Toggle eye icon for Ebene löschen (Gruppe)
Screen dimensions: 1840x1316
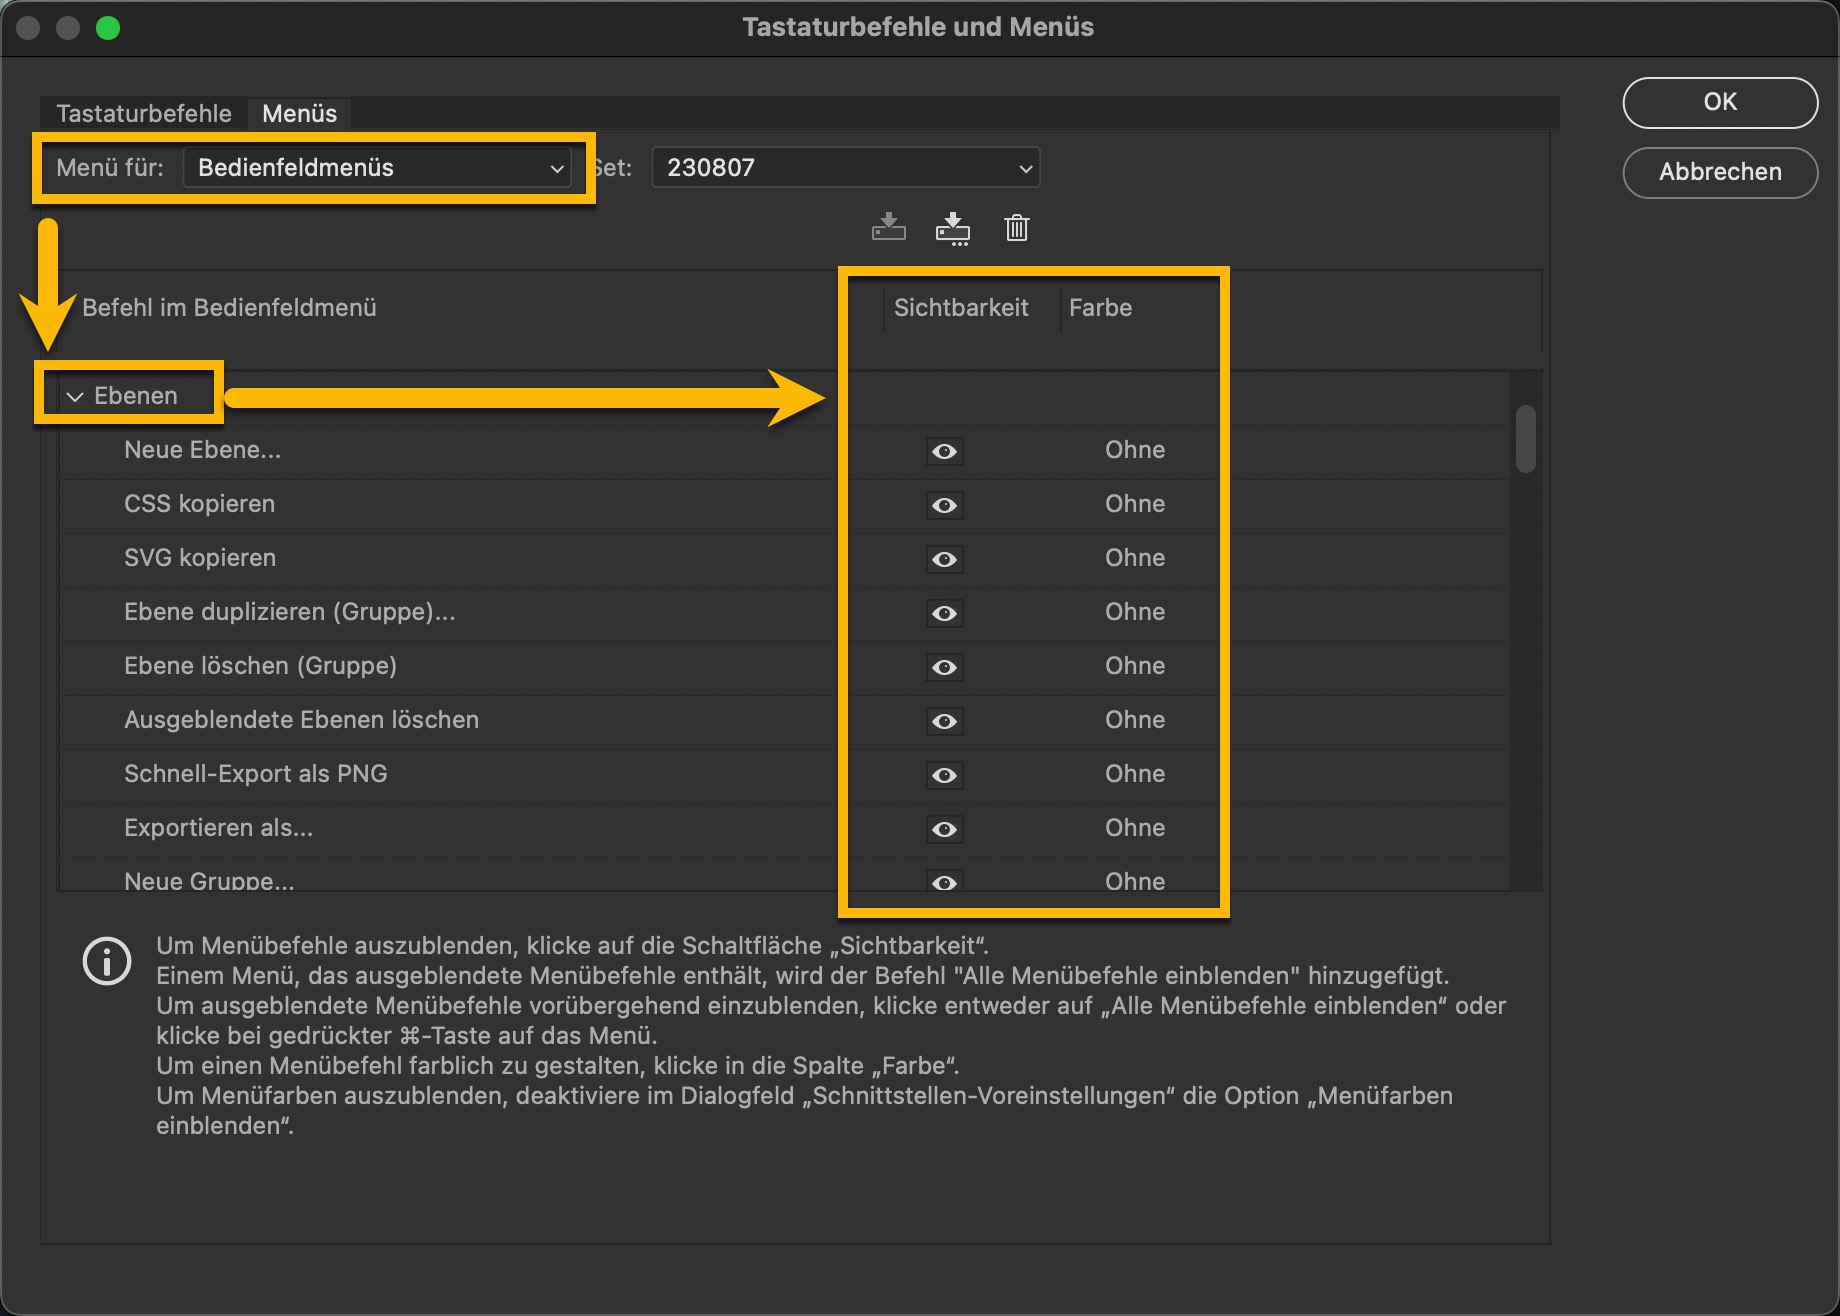tap(944, 667)
